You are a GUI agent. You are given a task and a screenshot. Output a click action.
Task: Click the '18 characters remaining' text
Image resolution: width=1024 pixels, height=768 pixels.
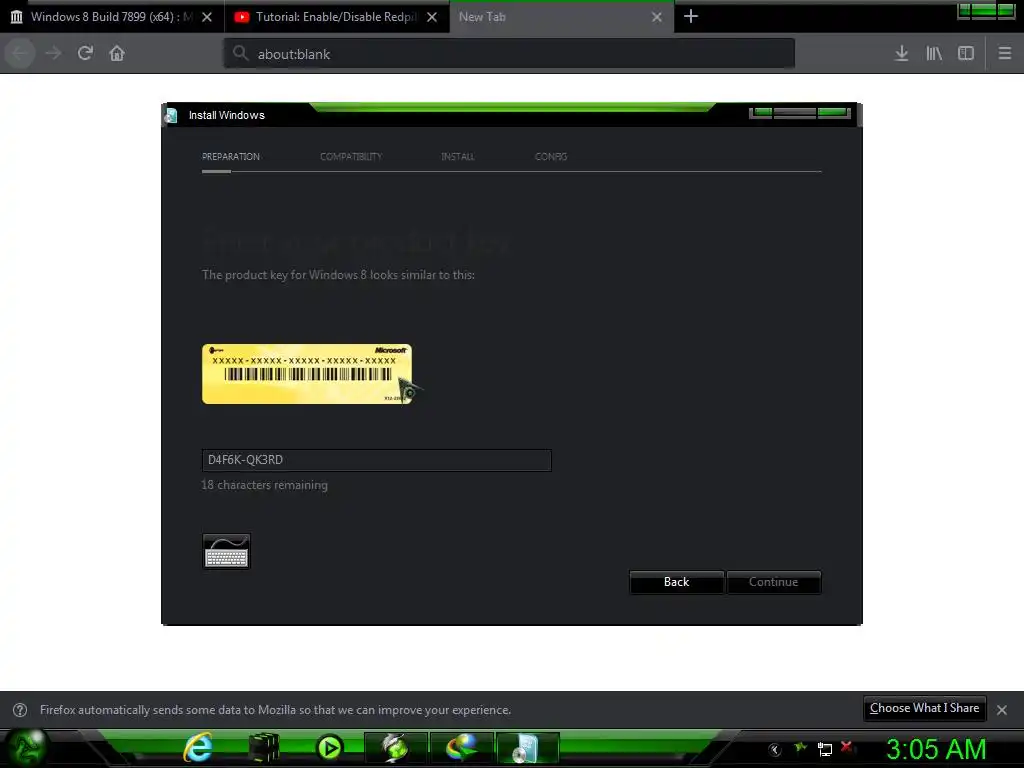(x=264, y=485)
